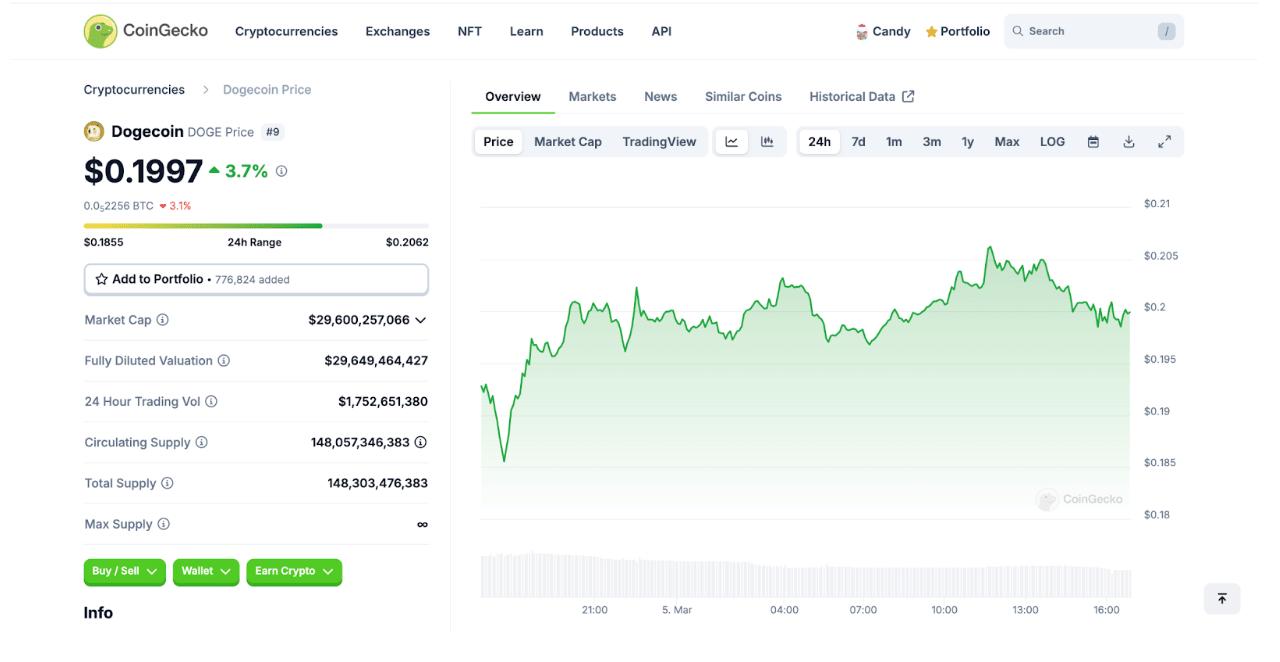Click the Search input field
This screenshot has width=1280, height=662.
(x=1083, y=31)
